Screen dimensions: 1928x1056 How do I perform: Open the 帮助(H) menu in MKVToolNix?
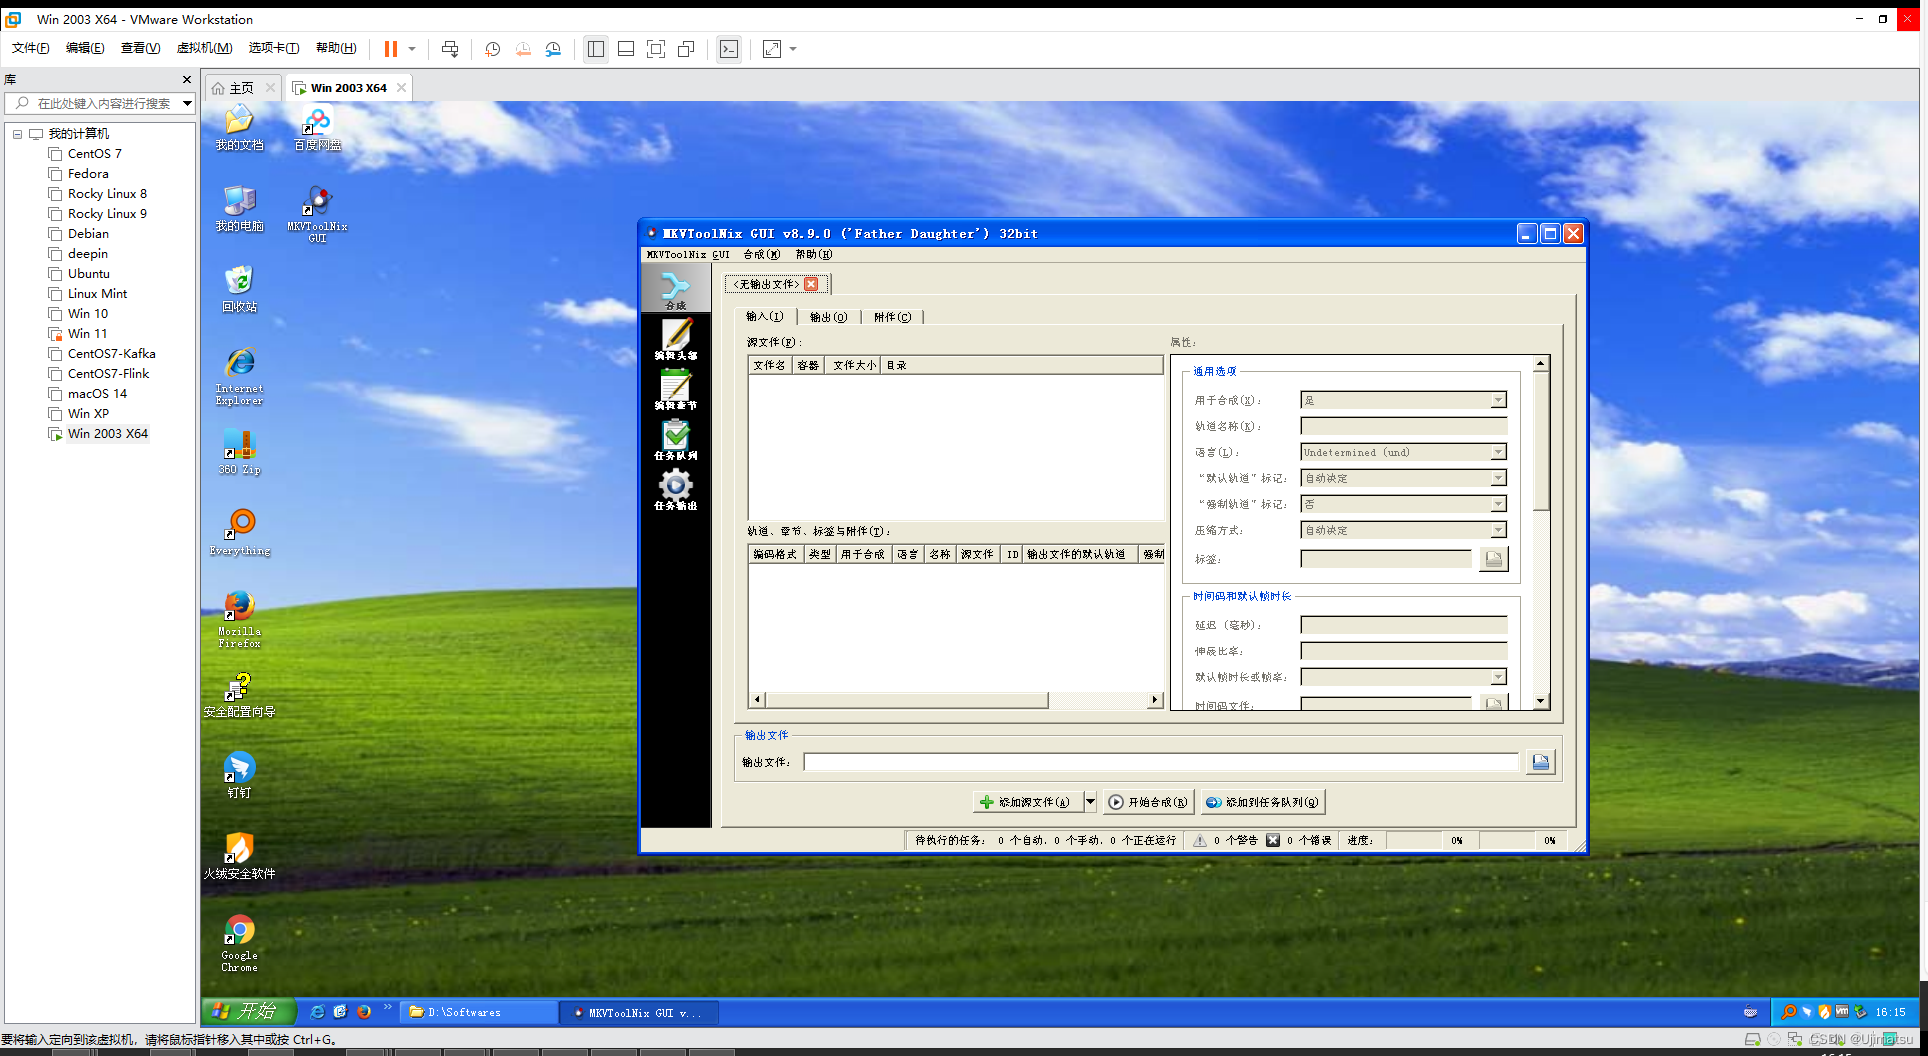click(x=813, y=254)
